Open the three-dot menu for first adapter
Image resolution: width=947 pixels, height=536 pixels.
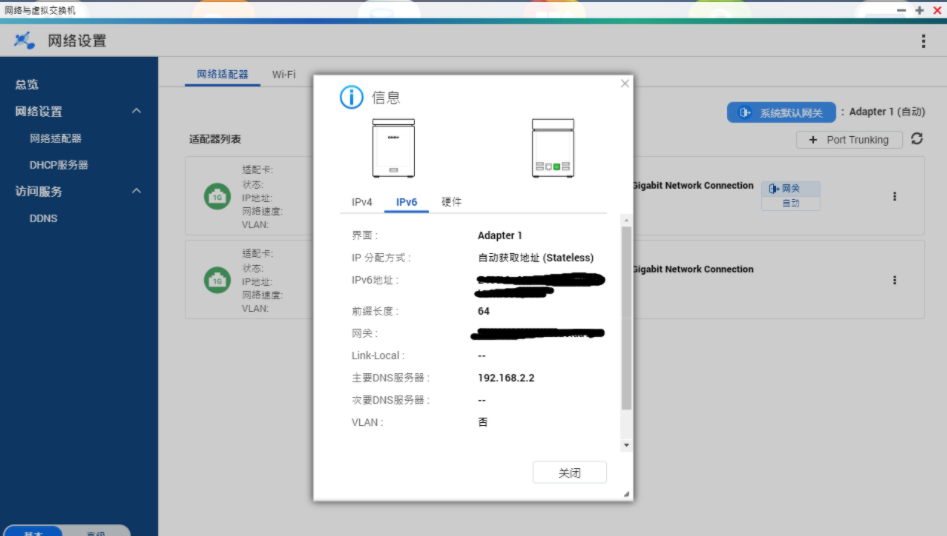(x=894, y=196)
